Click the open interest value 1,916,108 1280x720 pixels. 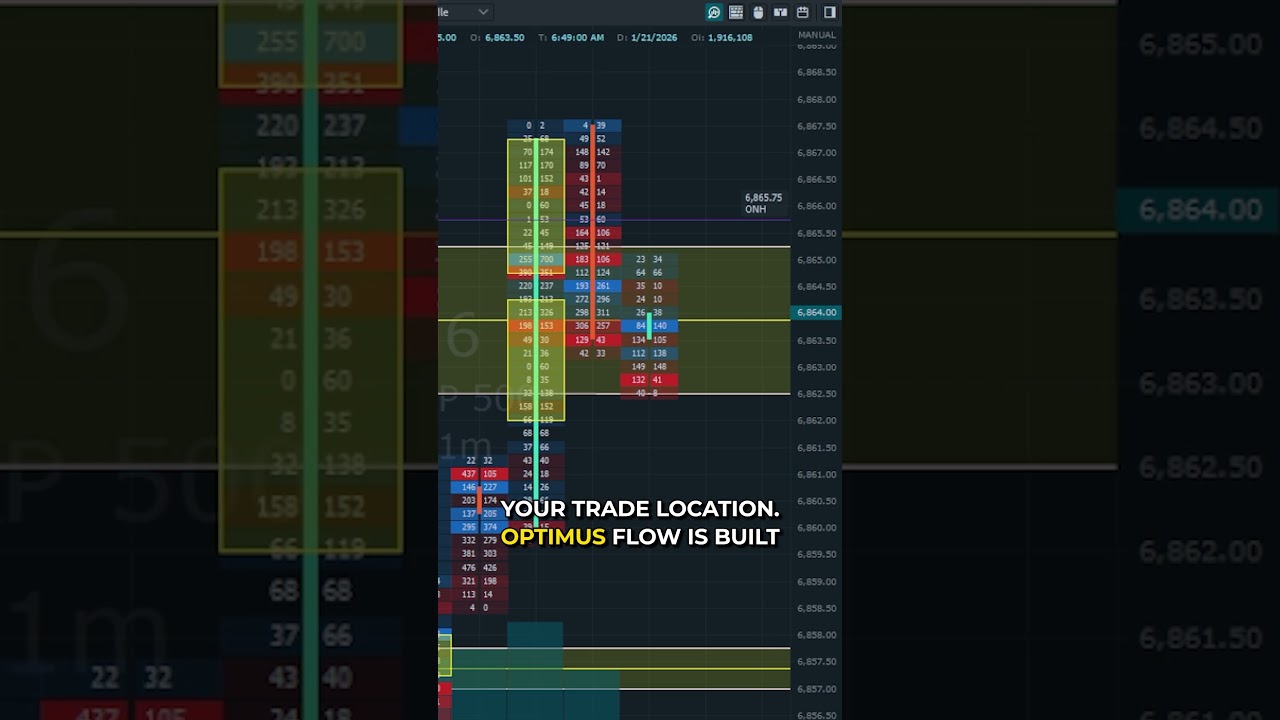coord(728,38)
